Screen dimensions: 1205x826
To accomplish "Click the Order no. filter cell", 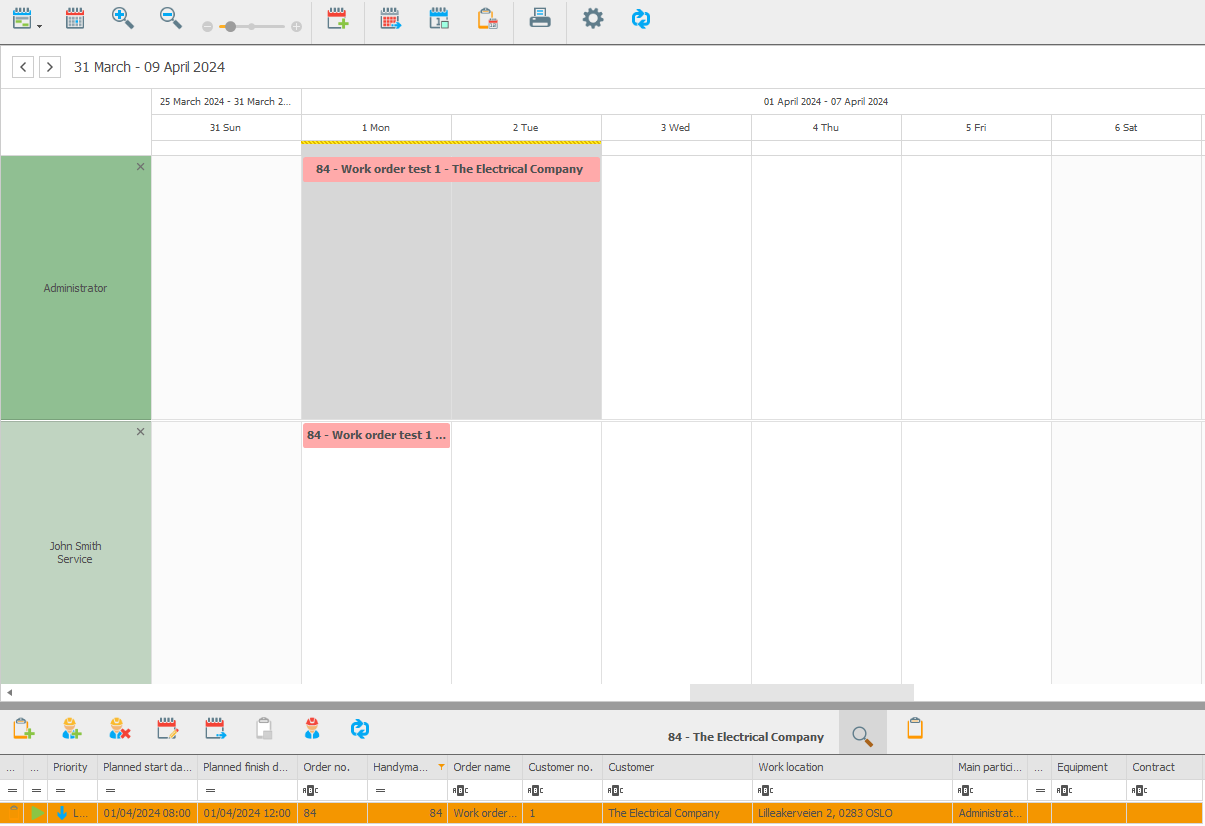I will [332, 790].
